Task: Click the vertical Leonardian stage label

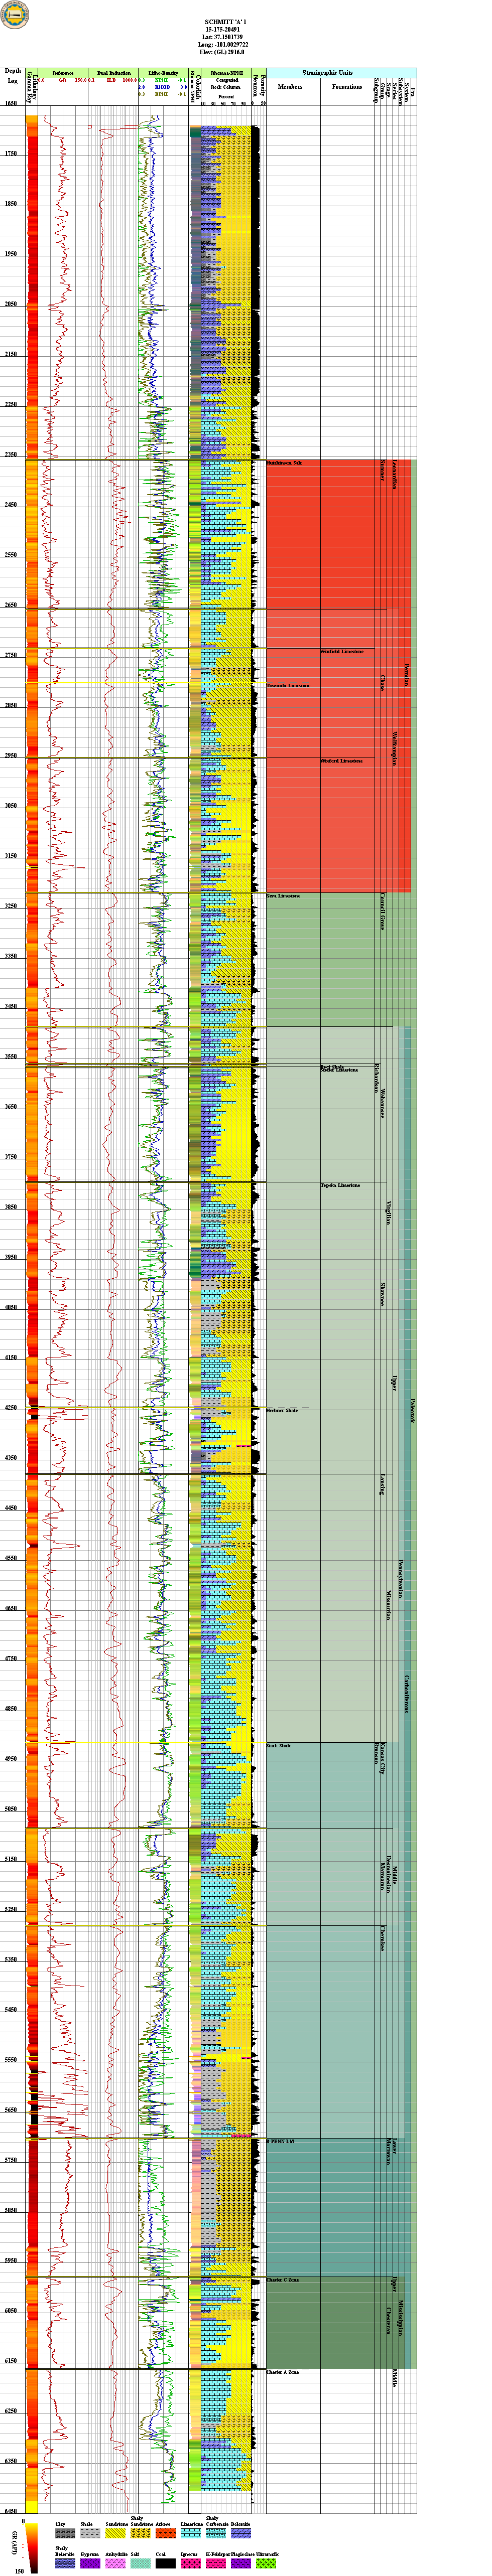Action: [x=393, y=475]
